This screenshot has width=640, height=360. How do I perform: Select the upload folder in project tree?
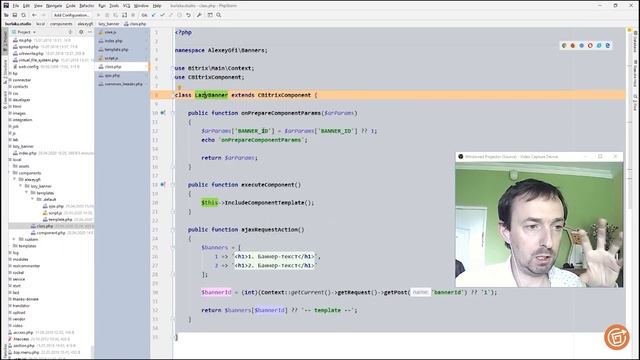pyautogui.click(x=19, y=312)
